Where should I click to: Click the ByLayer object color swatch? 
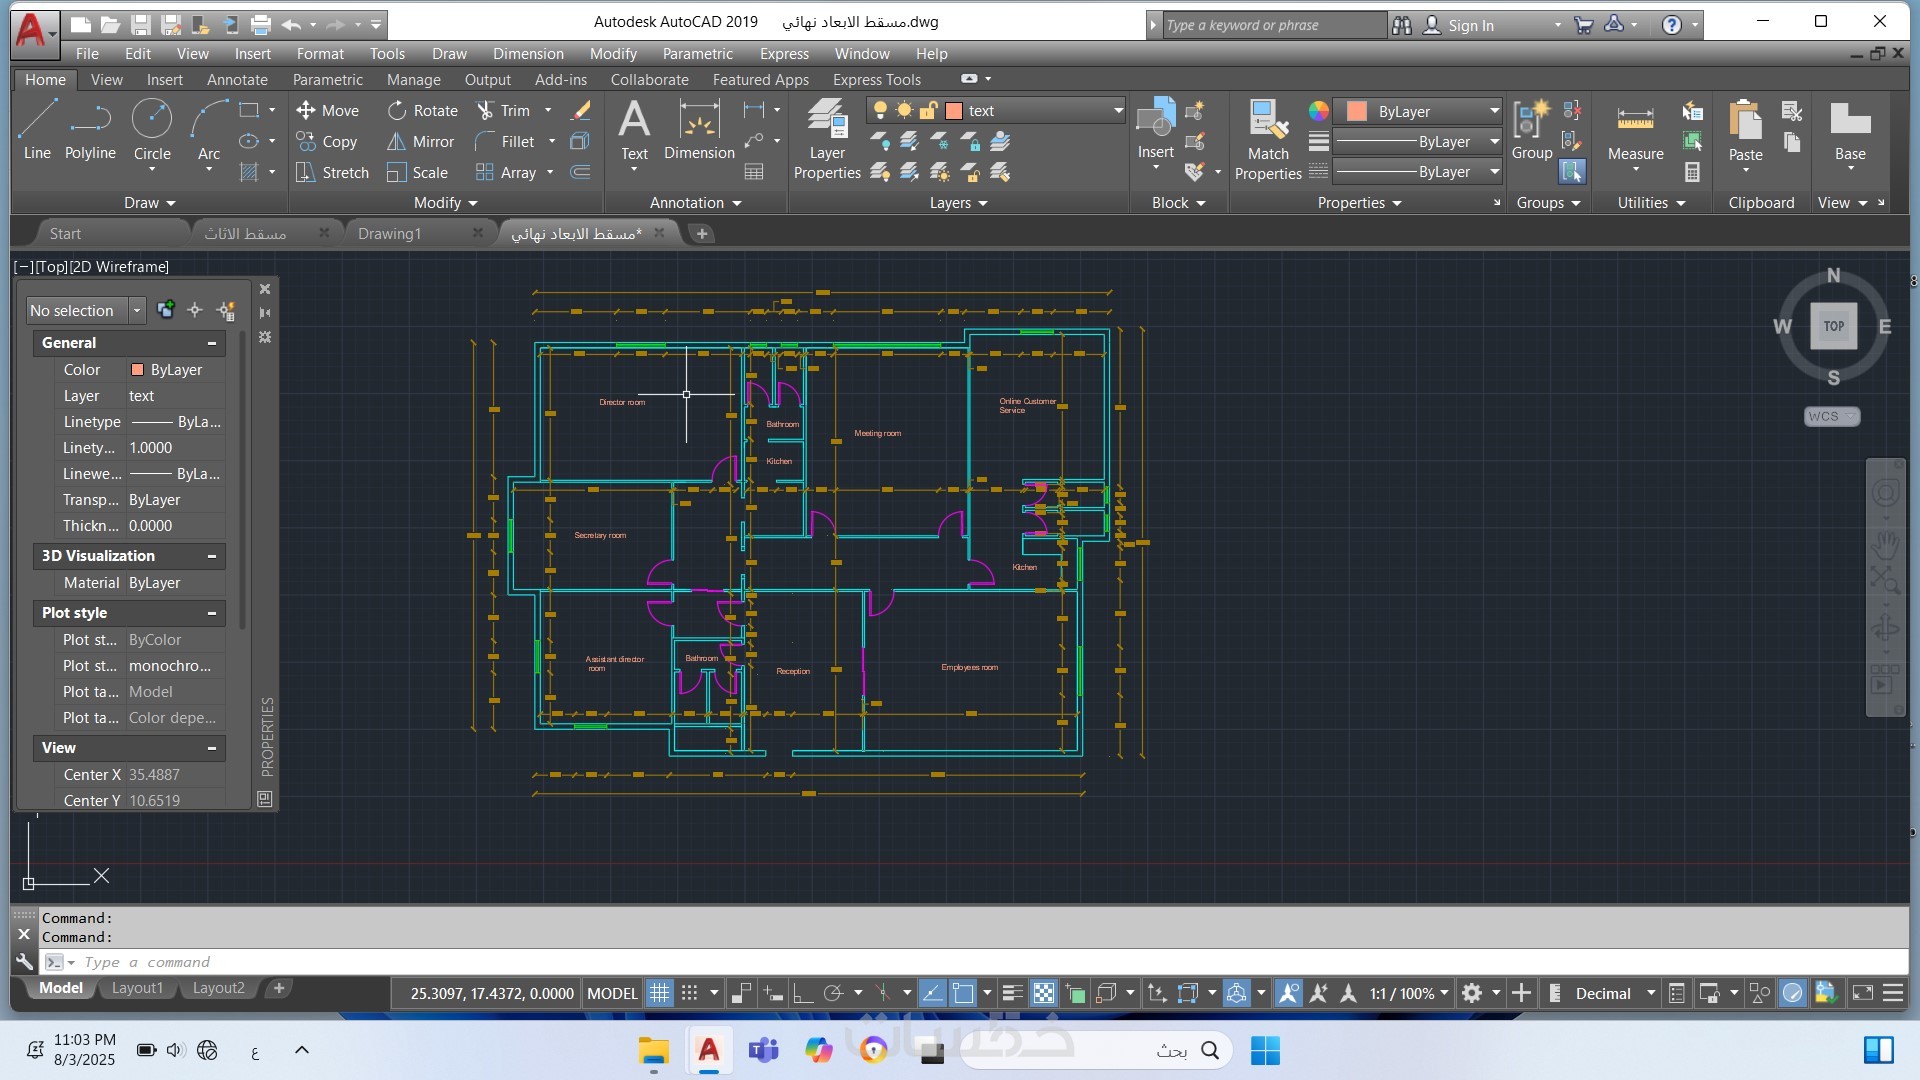[x=1357, y=111]
